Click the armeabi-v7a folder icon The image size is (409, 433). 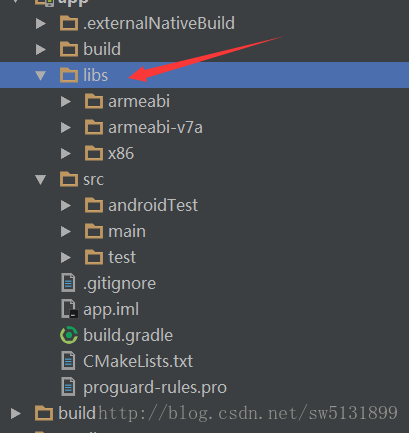(94, 127)
